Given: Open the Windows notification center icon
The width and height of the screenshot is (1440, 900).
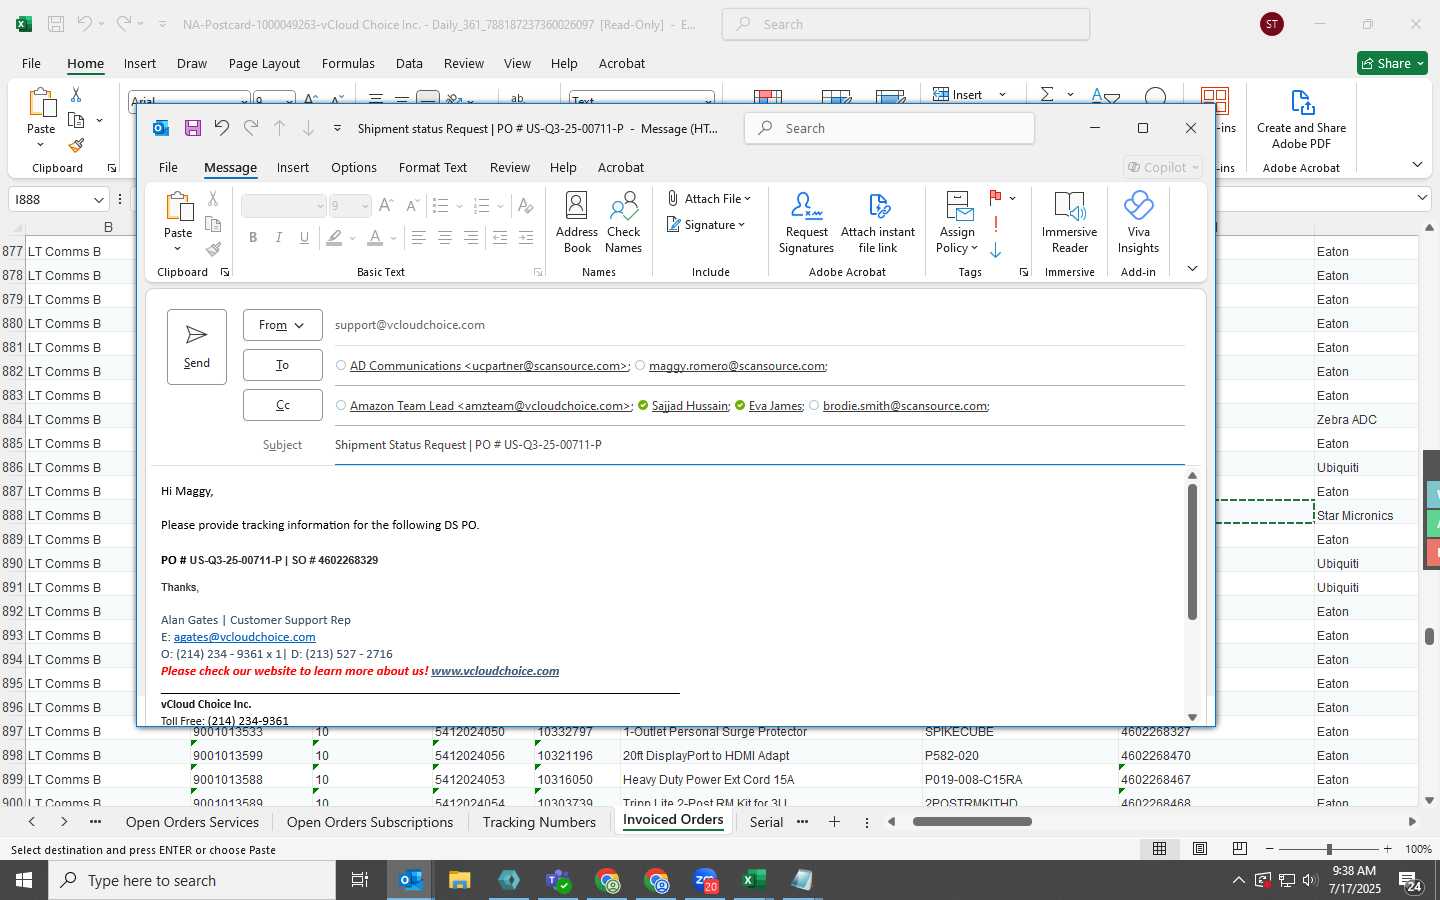Looking at the screenshot, I should tap(1411, 881).
